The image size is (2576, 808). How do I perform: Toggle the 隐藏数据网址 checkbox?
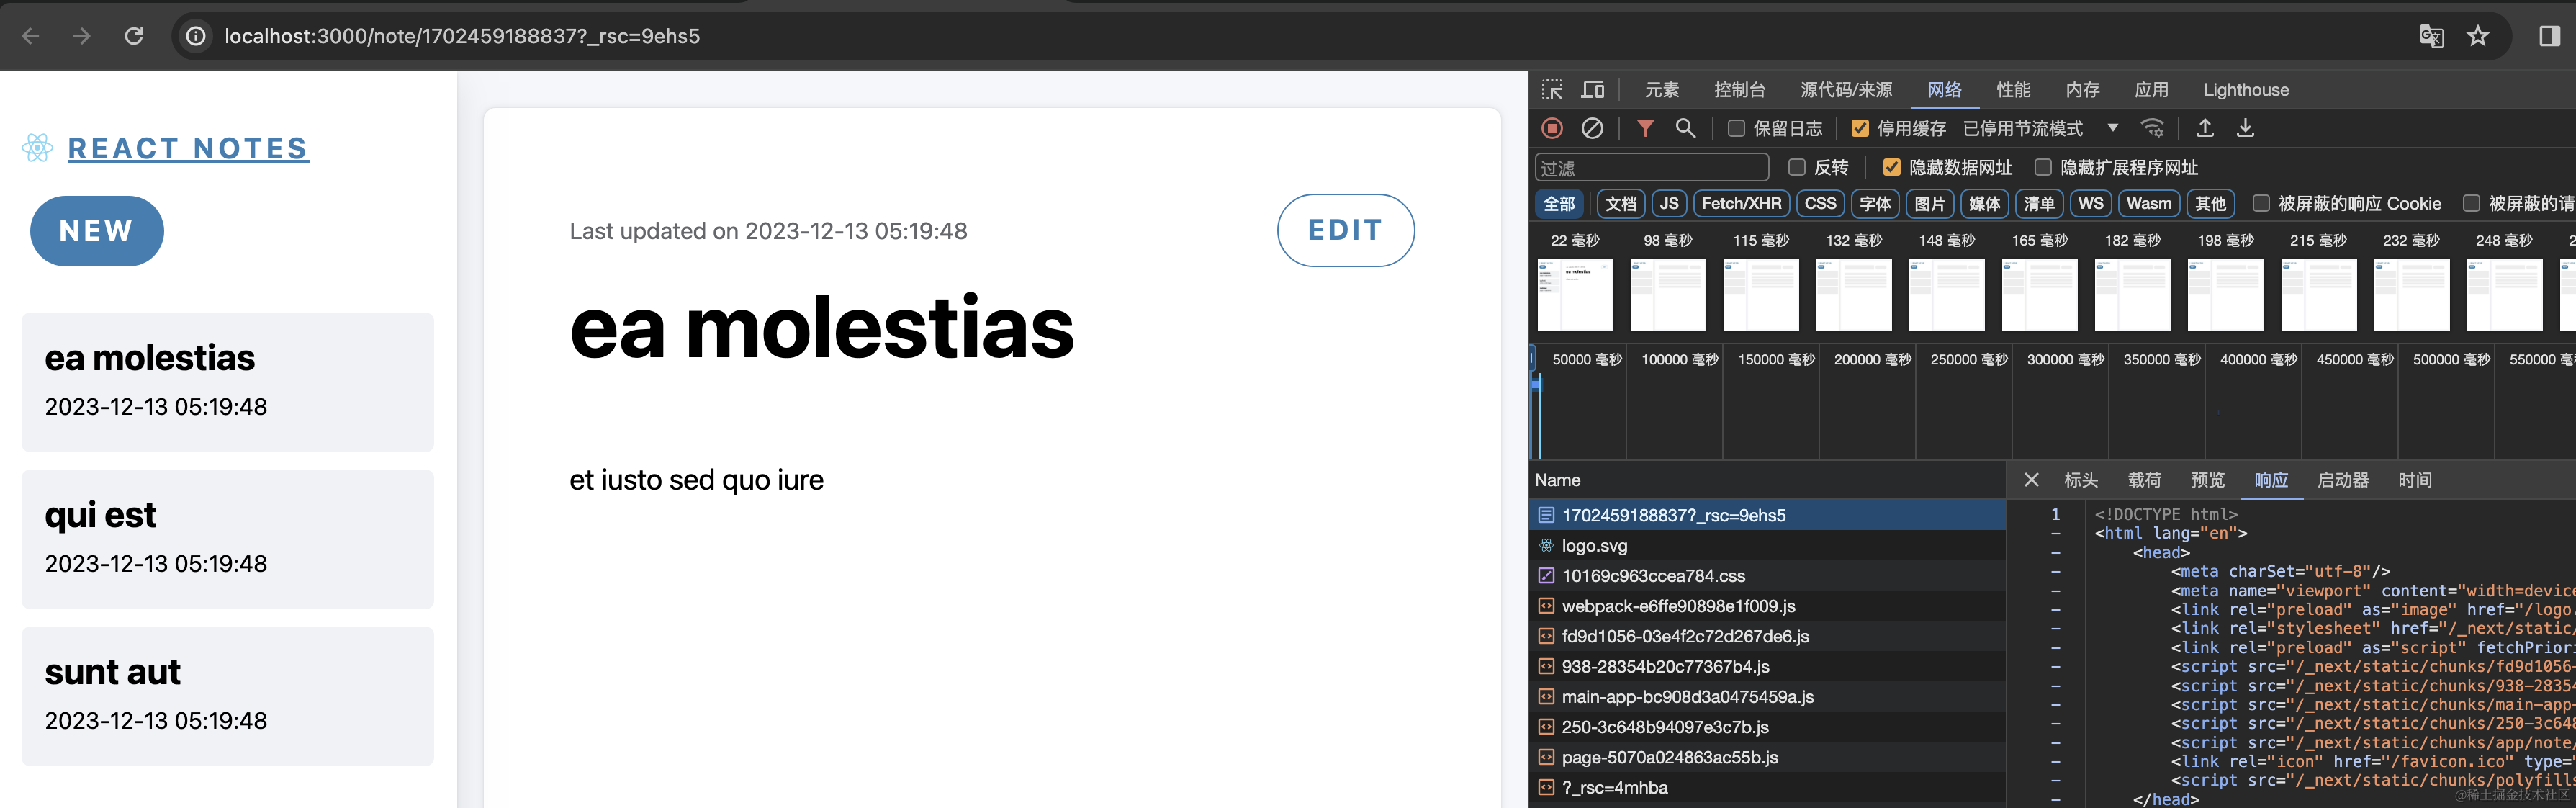(x=1892, y=167)
